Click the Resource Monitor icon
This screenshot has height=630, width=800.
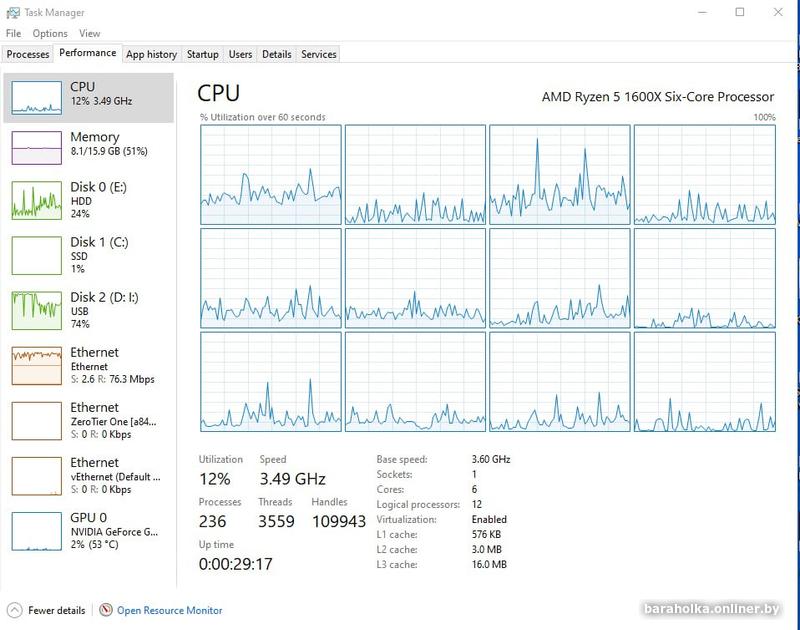[106, 610]
